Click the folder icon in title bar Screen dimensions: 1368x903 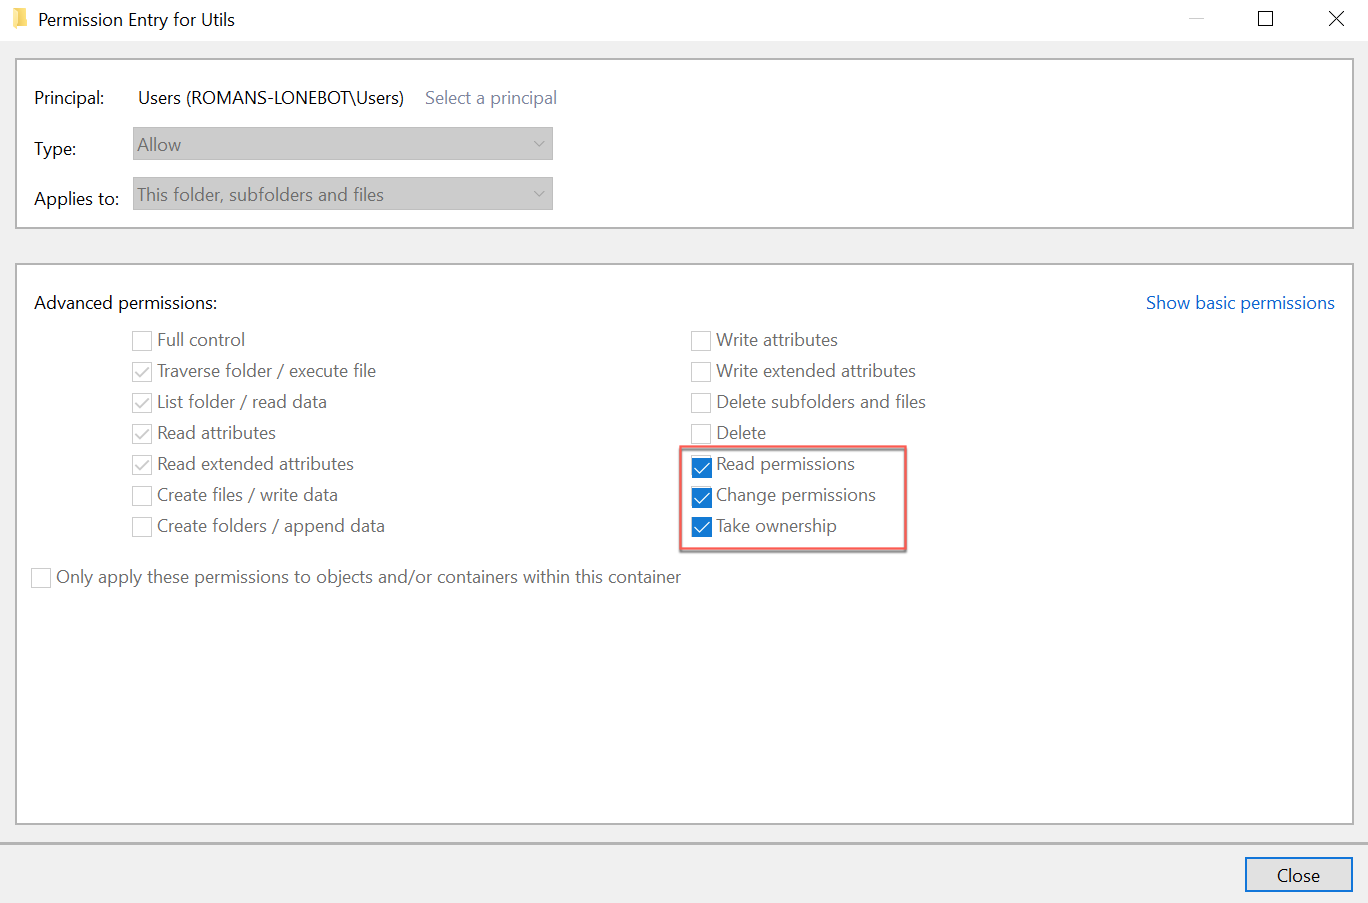pos(19,19)
